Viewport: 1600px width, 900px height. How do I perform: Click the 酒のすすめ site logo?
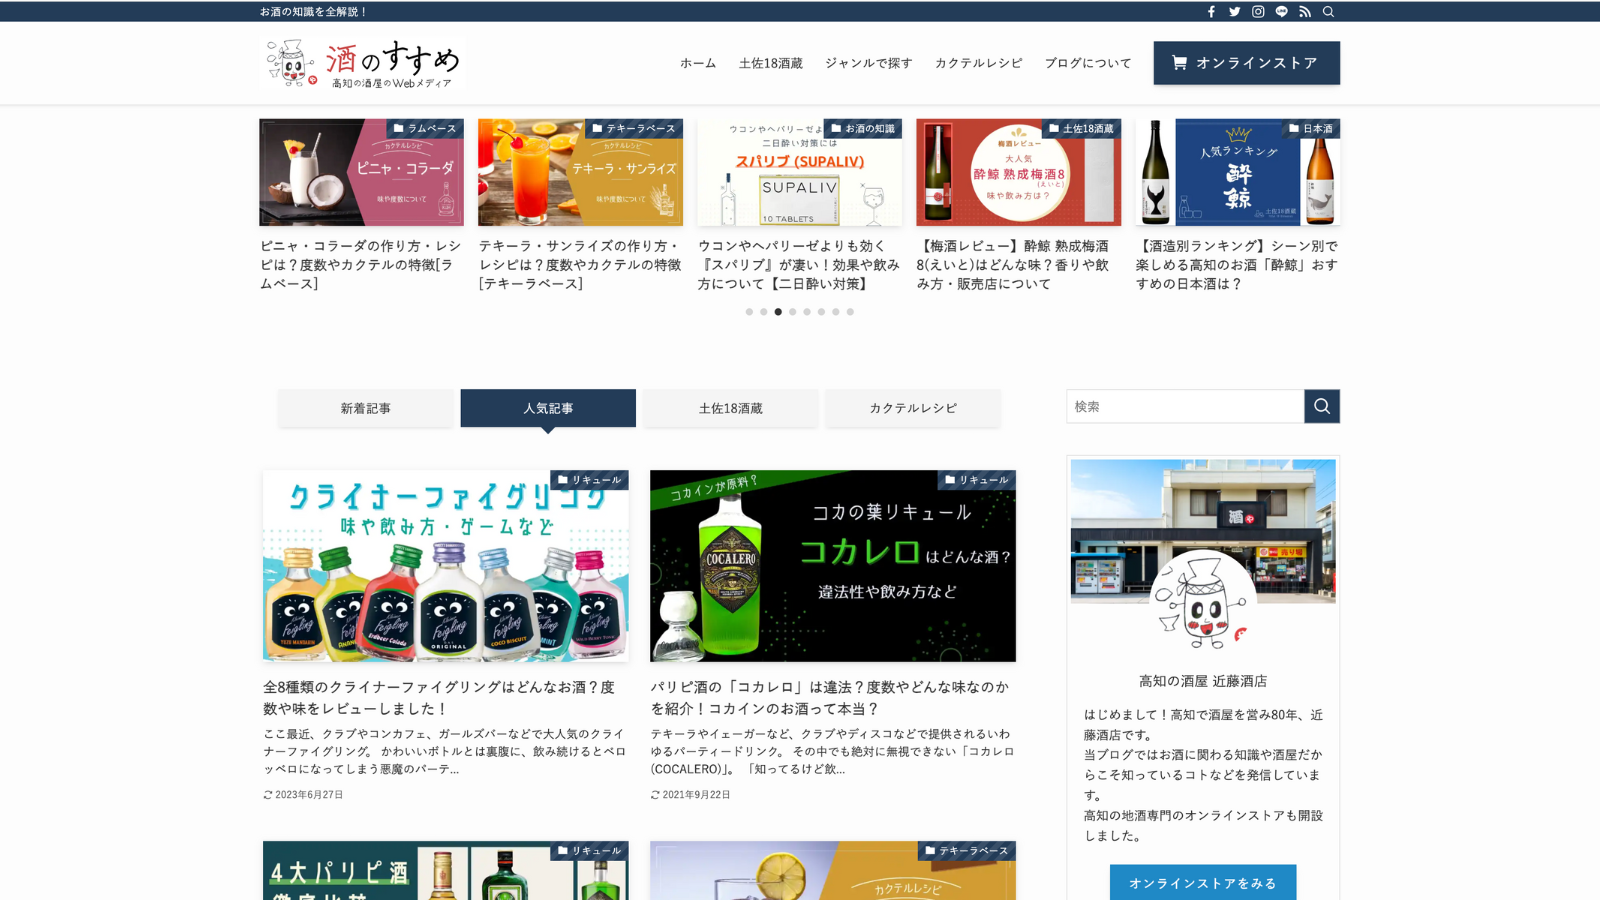362,63
